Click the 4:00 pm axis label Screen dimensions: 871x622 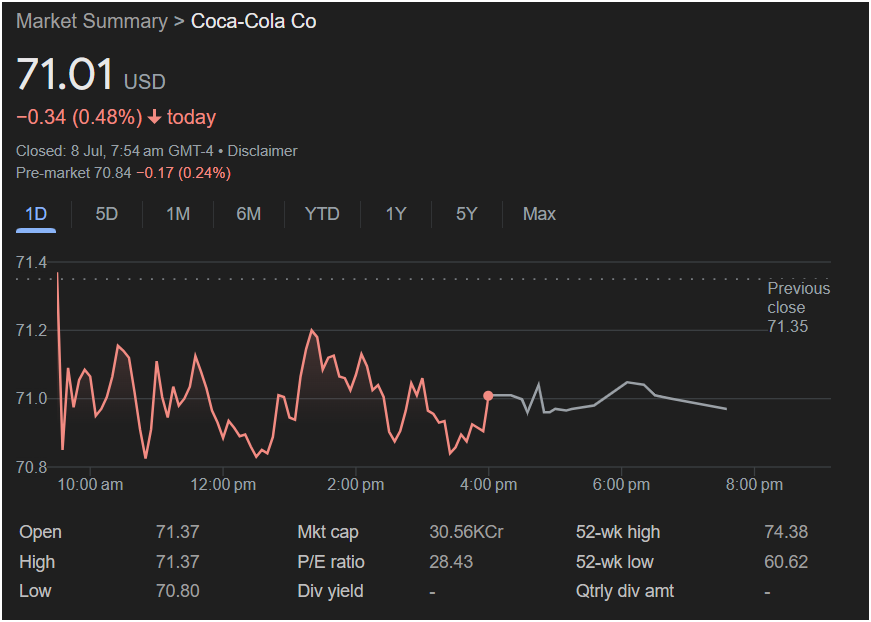(488, 485)
